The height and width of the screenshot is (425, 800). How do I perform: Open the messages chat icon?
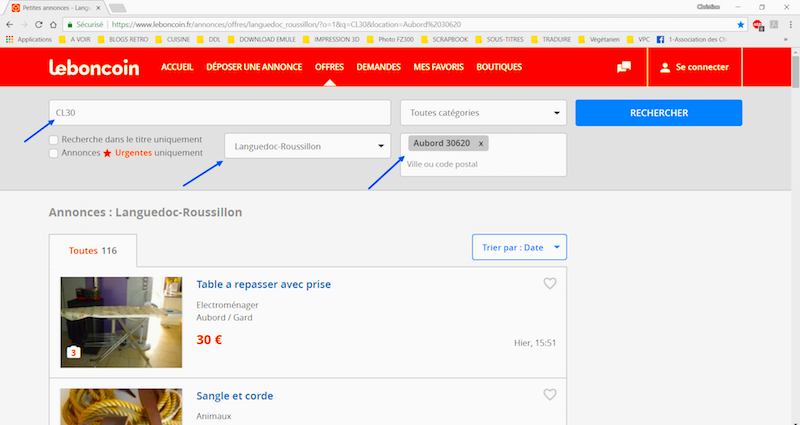click(623, 67)
